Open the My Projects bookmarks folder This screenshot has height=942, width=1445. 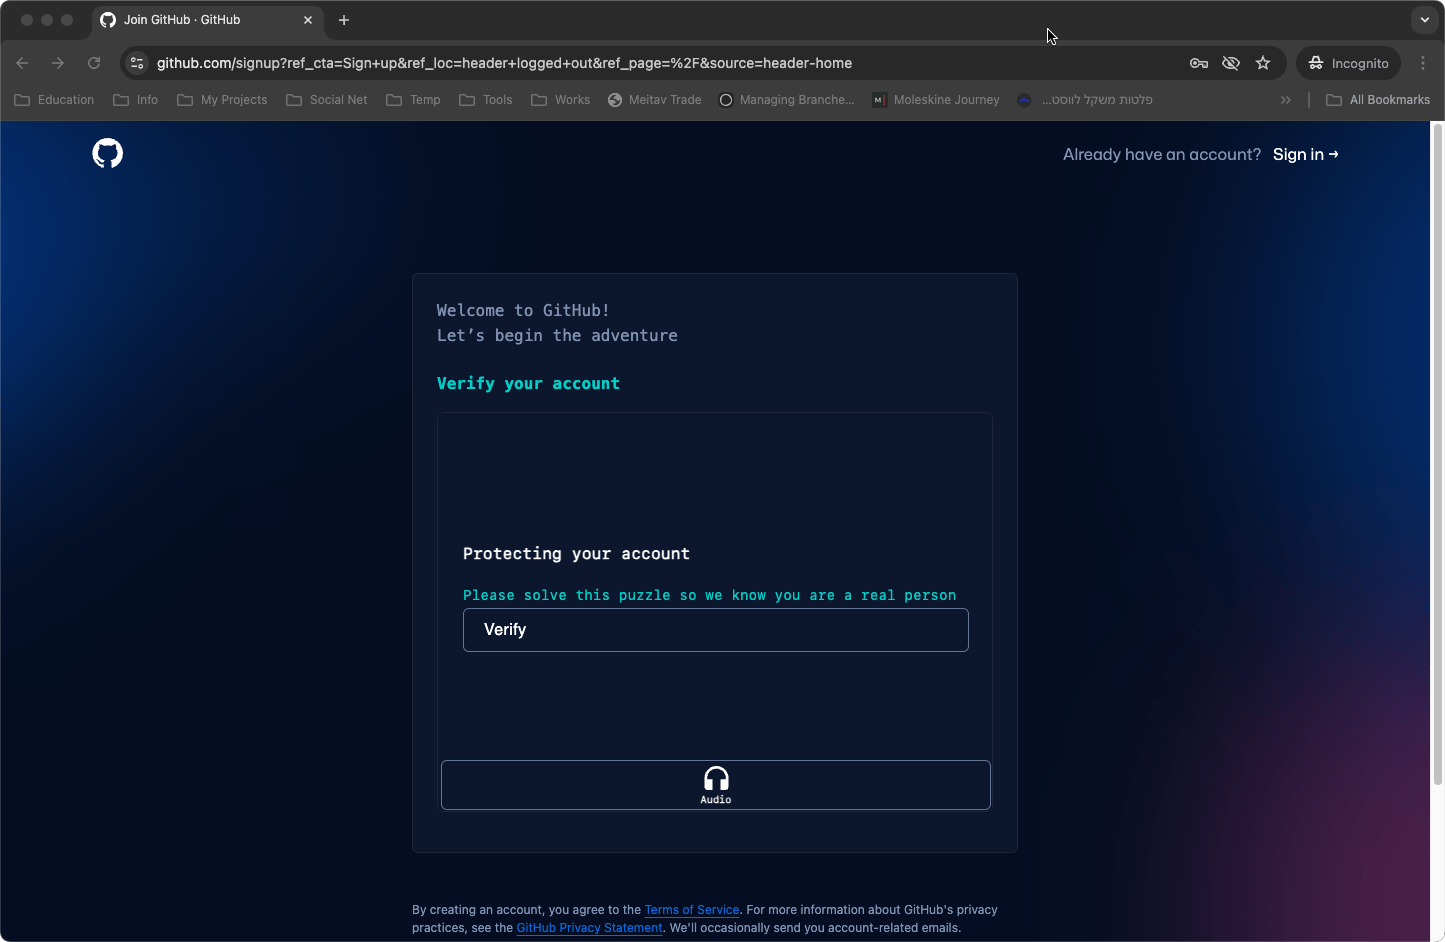[222, 100]
